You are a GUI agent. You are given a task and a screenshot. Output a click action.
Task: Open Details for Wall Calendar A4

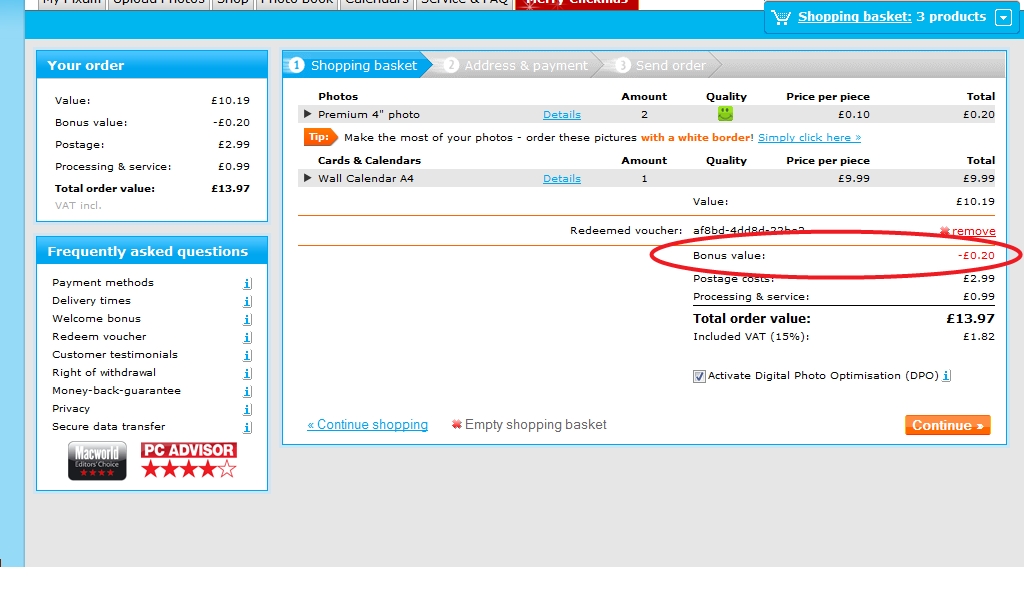pos(561,178)
